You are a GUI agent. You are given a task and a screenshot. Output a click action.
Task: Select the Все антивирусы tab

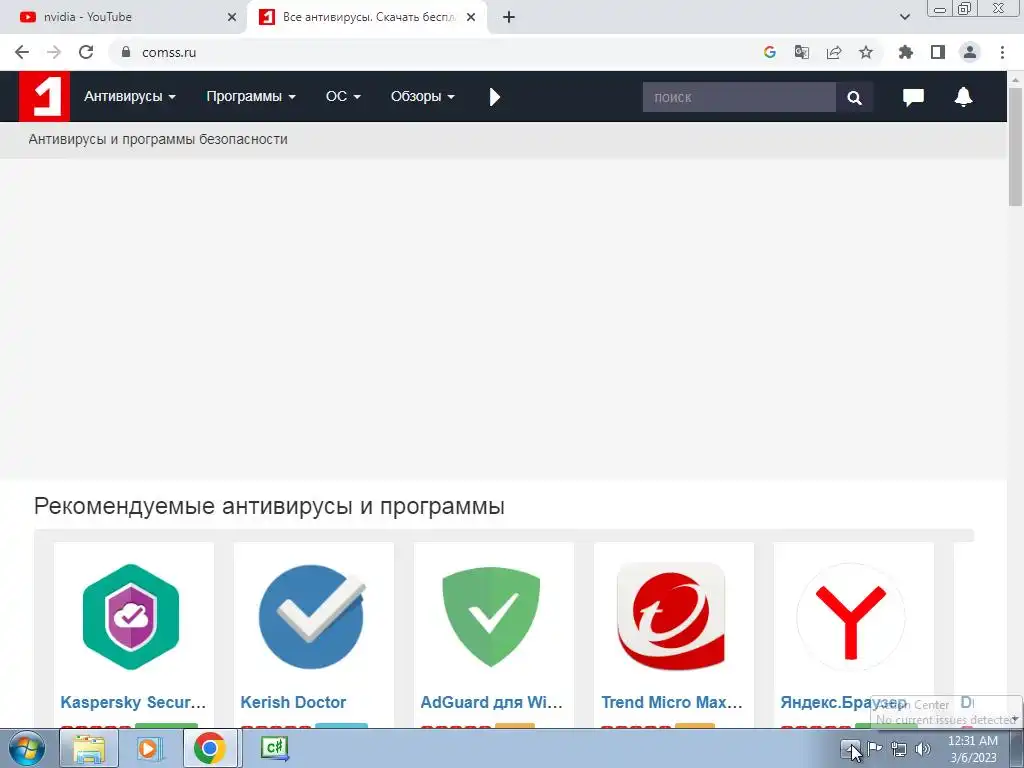pos(367,17)
